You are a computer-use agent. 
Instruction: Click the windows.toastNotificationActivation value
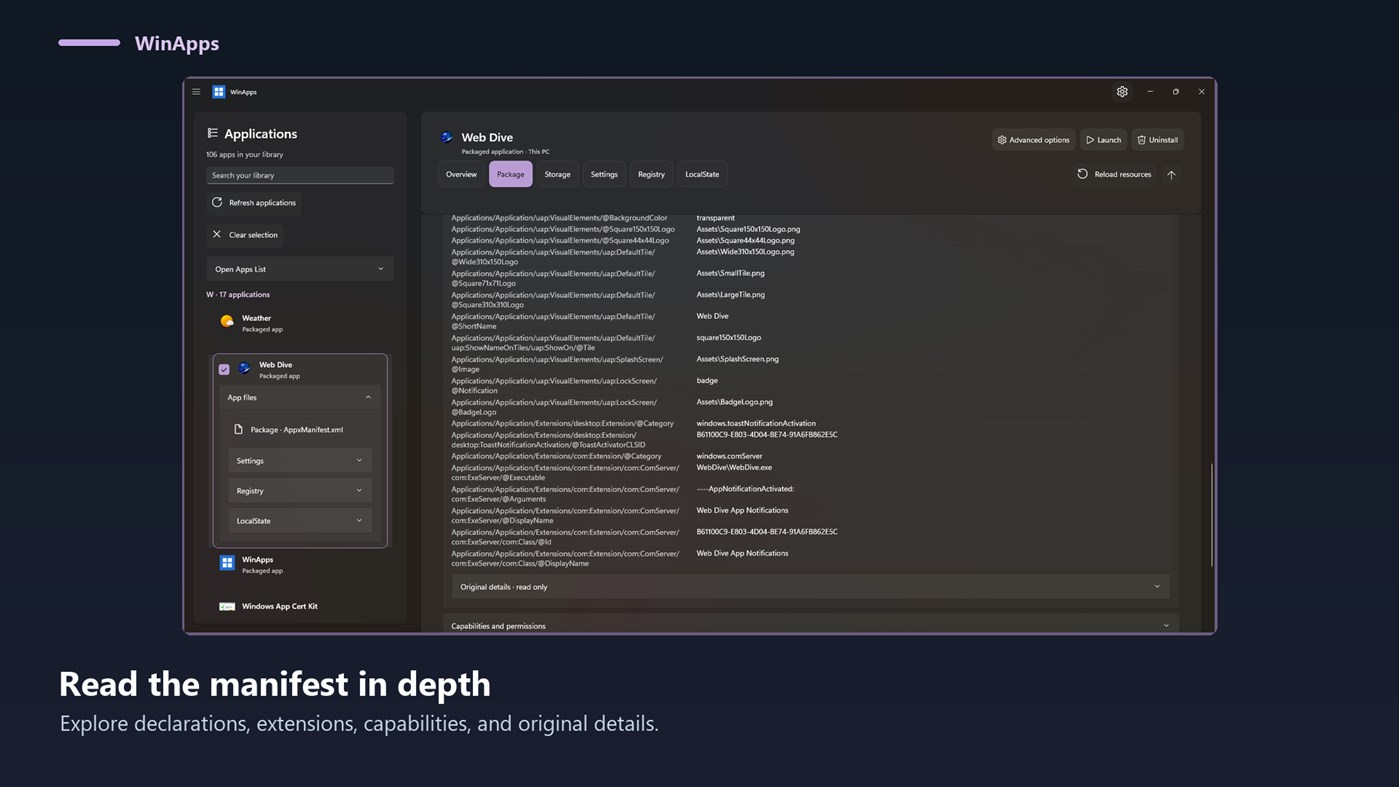tap(756, 423)
